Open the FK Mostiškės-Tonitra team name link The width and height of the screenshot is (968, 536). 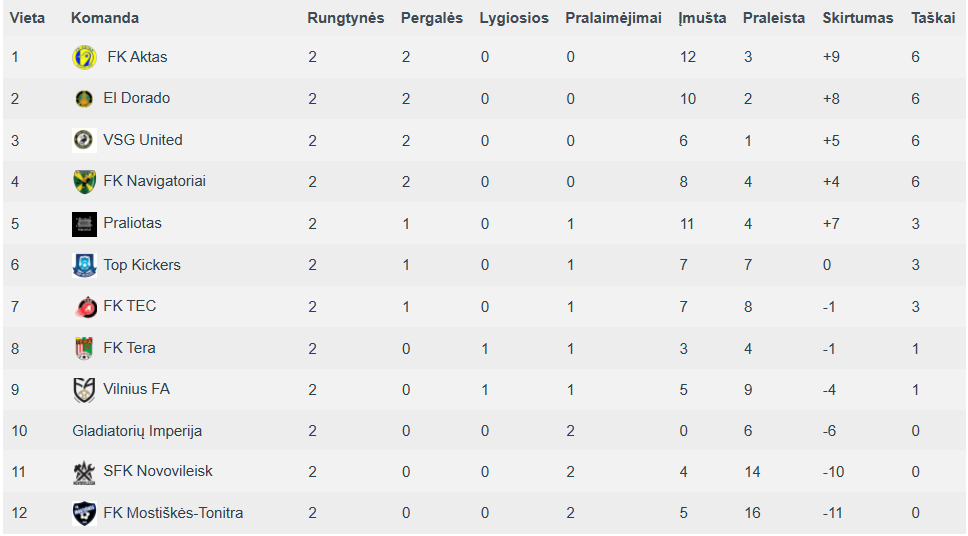pos(173,513)
